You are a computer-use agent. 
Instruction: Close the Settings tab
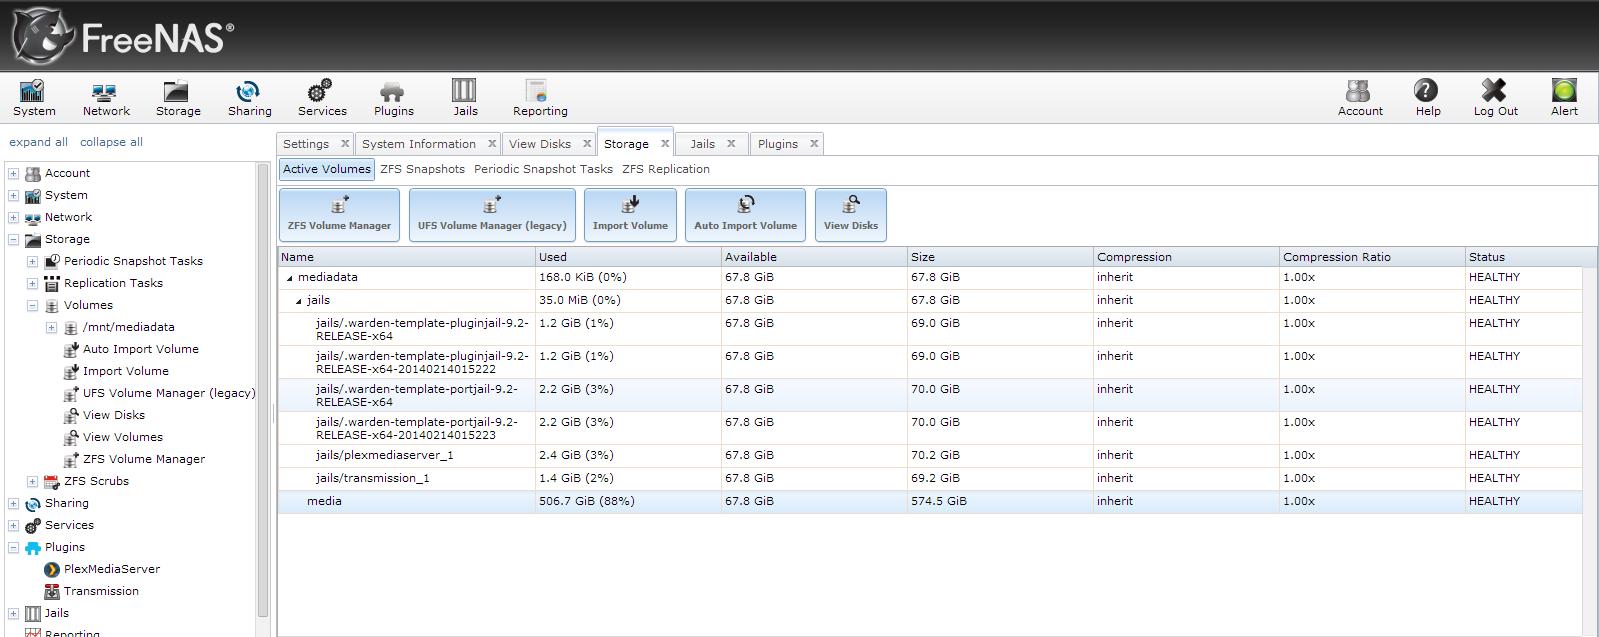[345, 144]
